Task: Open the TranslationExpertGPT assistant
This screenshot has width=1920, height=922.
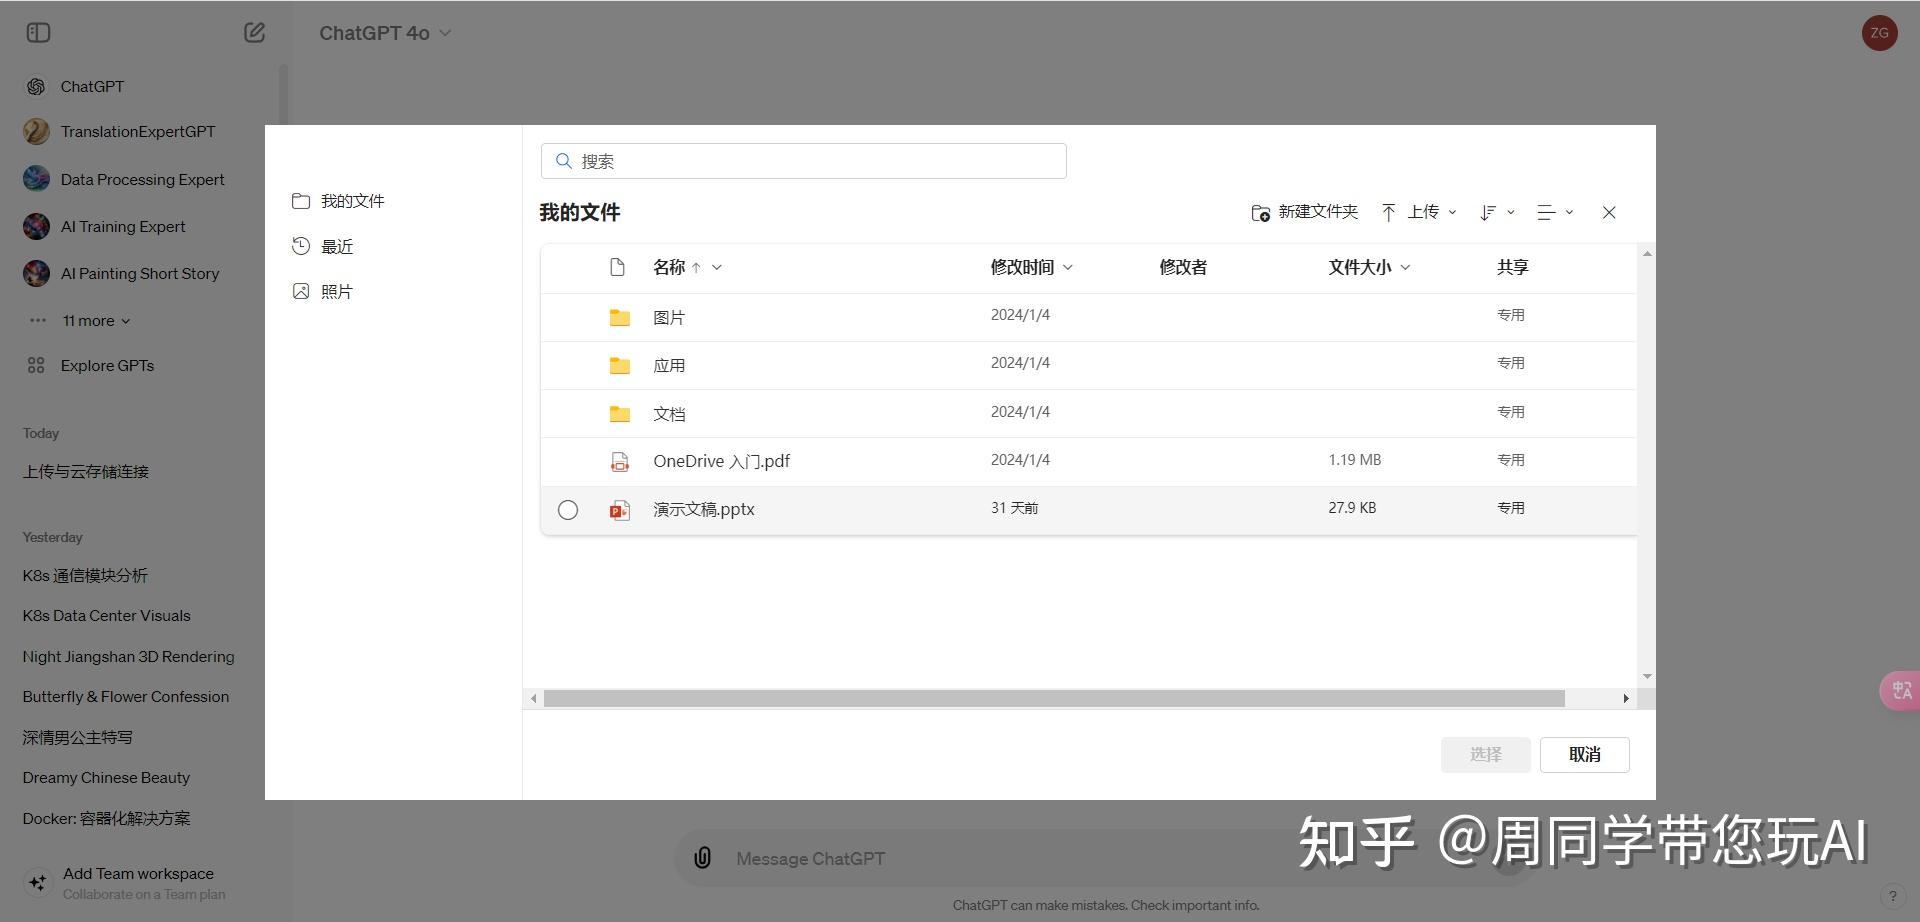Action: 137,131
